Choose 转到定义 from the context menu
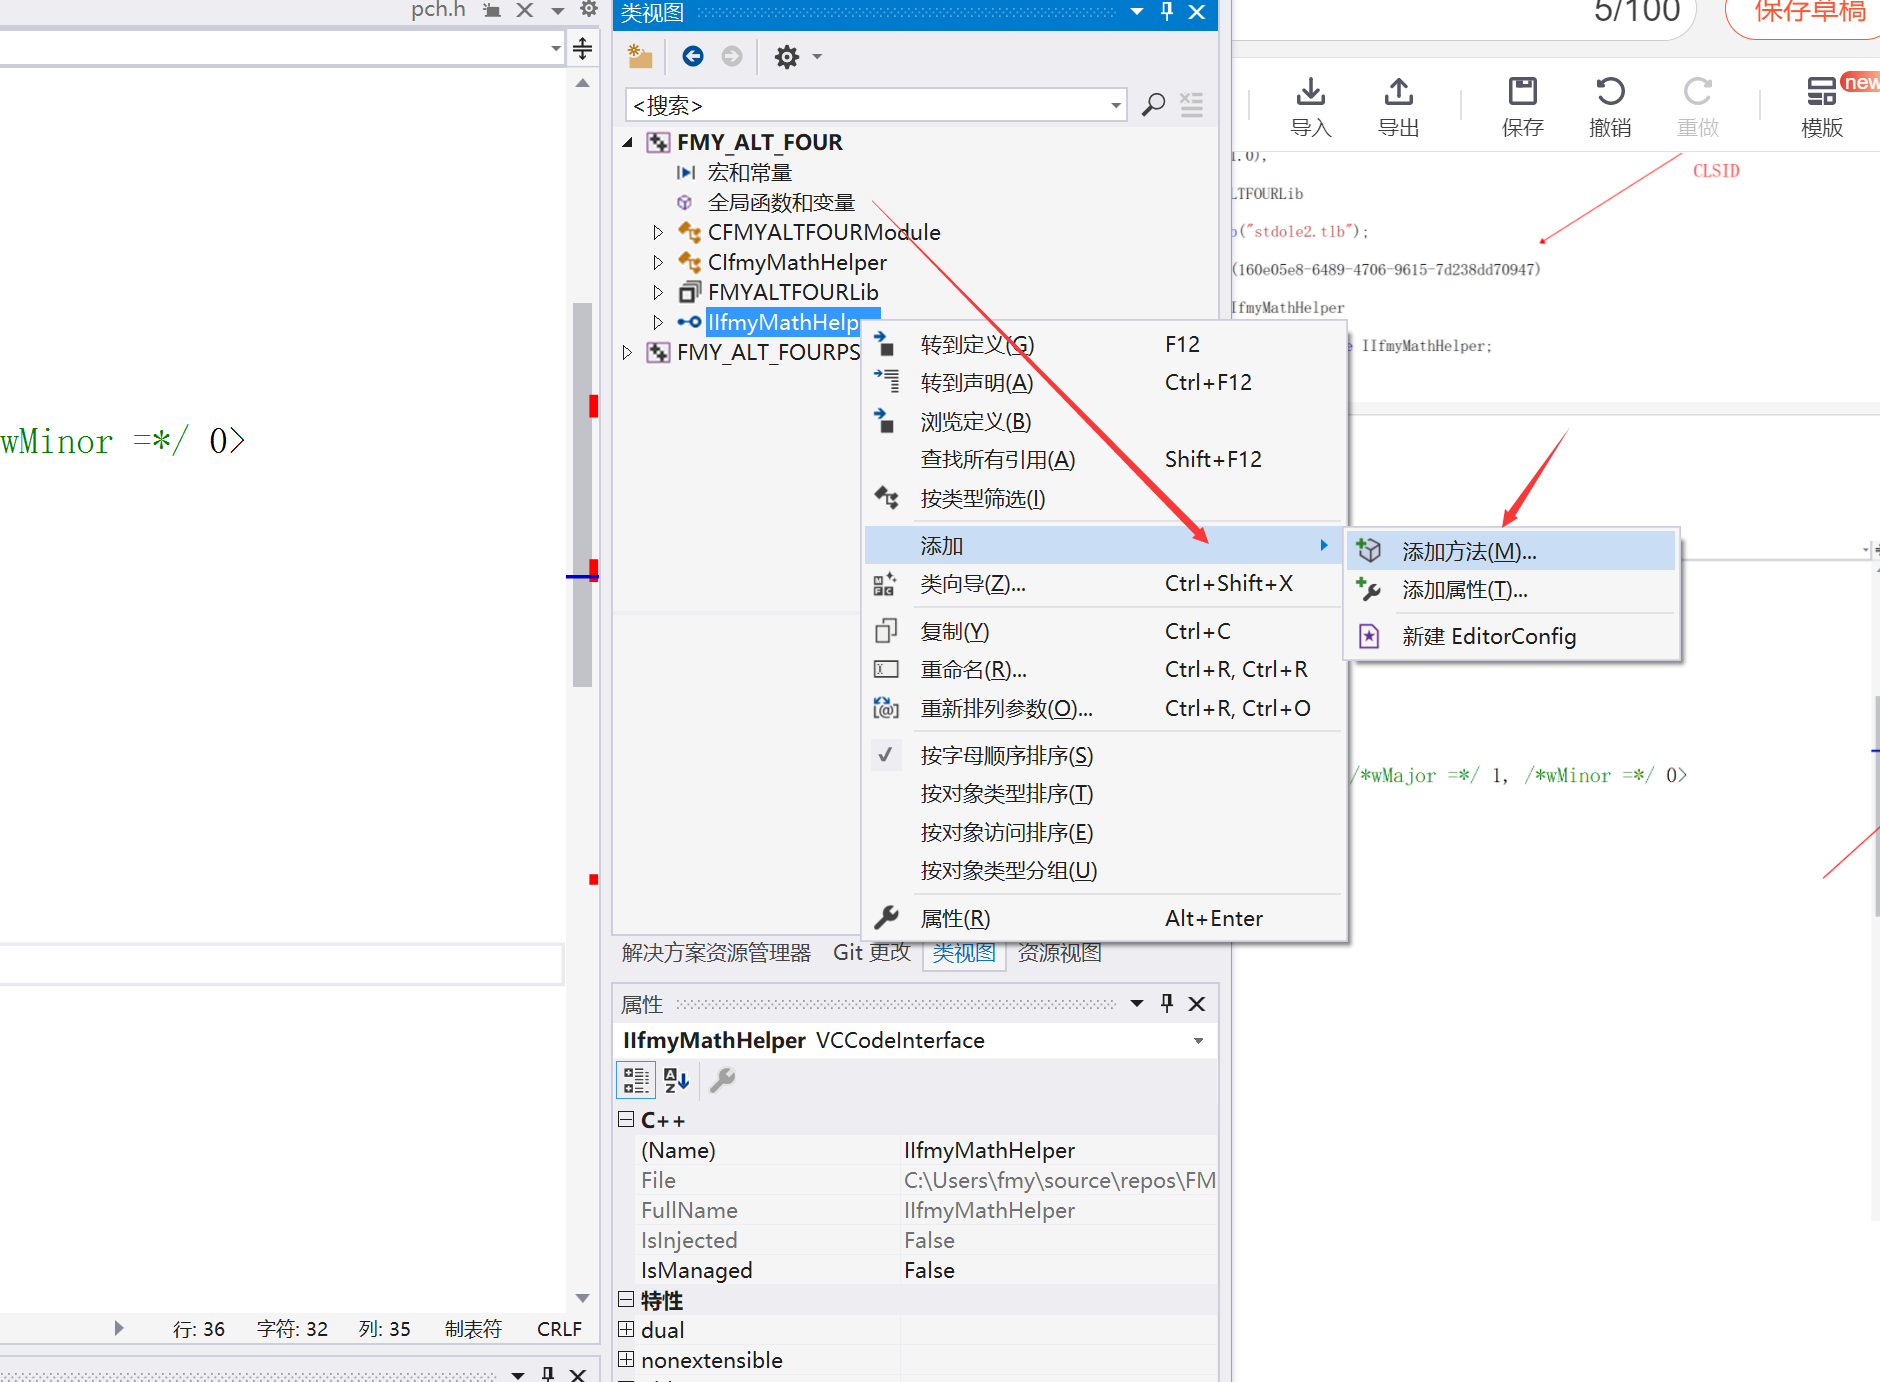Viewport: 1880px width, 1382px height. [1102, 345]
